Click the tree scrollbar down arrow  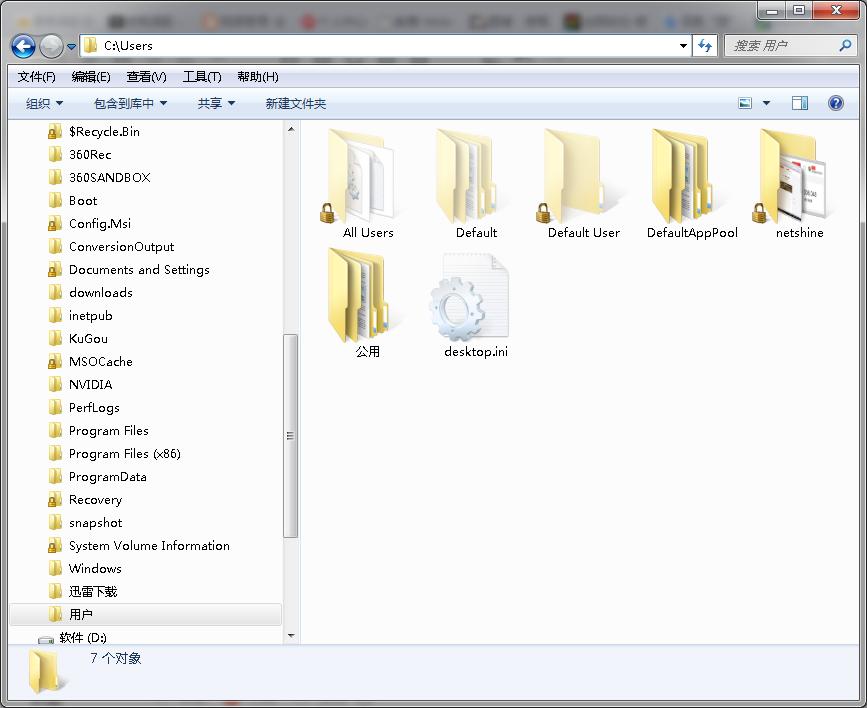click(291, 636)
